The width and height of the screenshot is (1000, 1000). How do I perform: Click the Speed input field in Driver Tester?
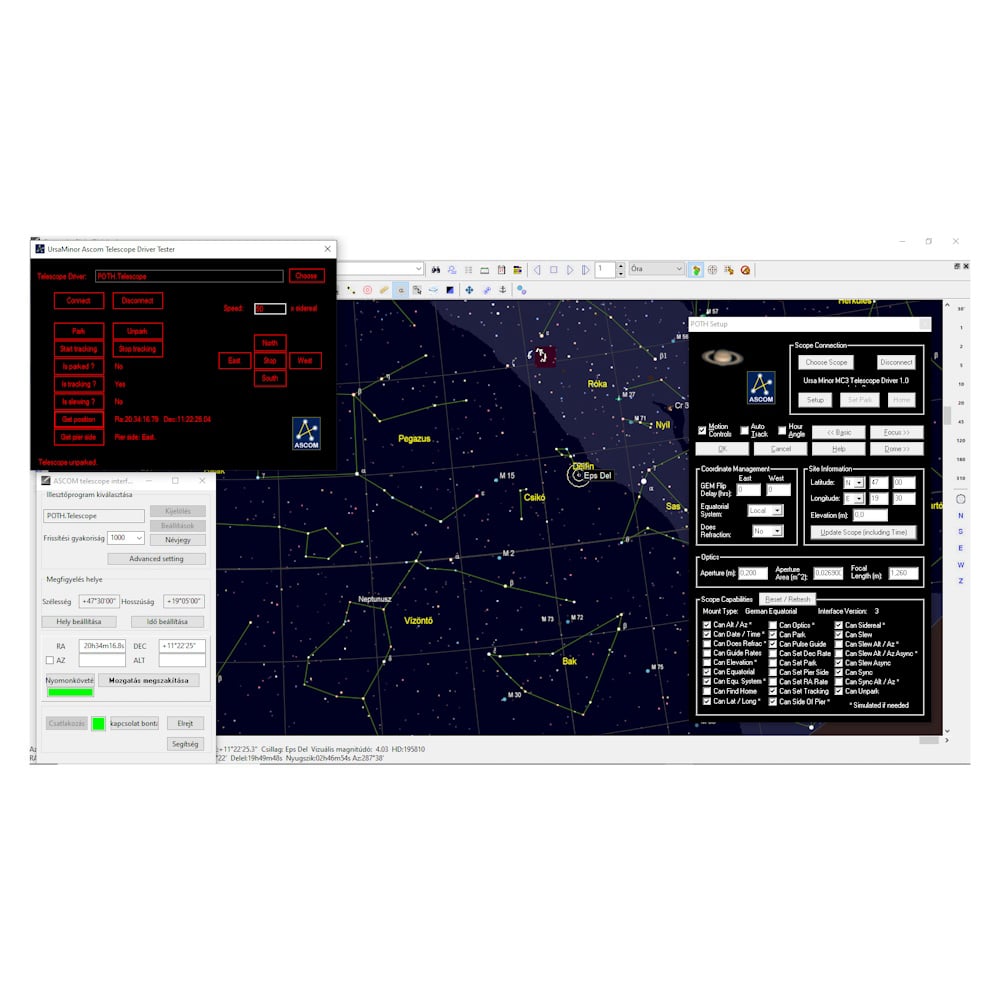[270, 309]
